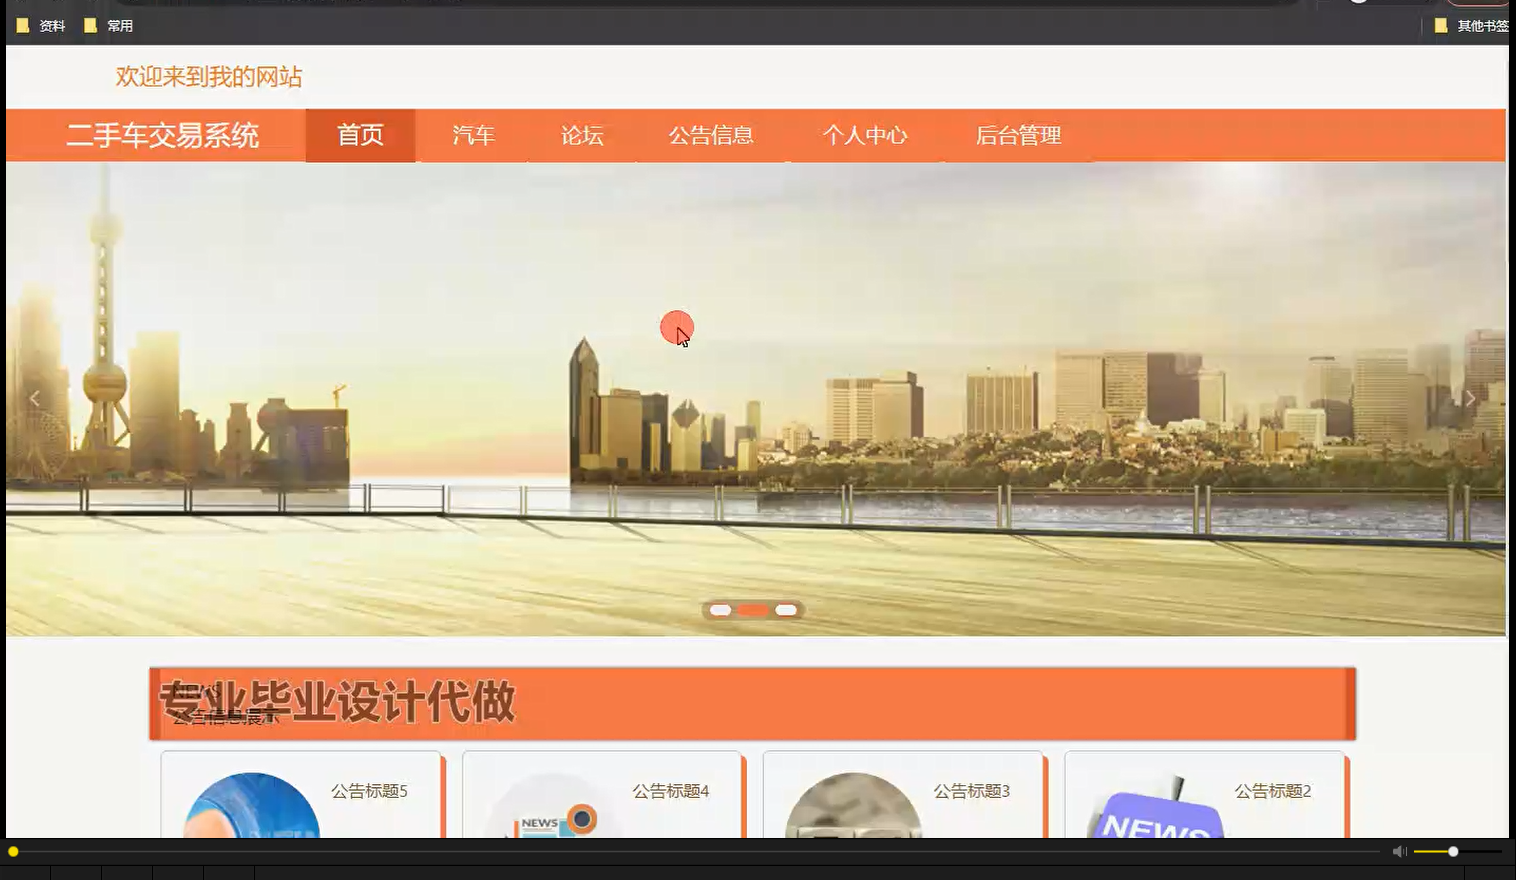Open the 个人中心 navigation menu
The width and height of the screenshot is (1516, 880).
865,135
